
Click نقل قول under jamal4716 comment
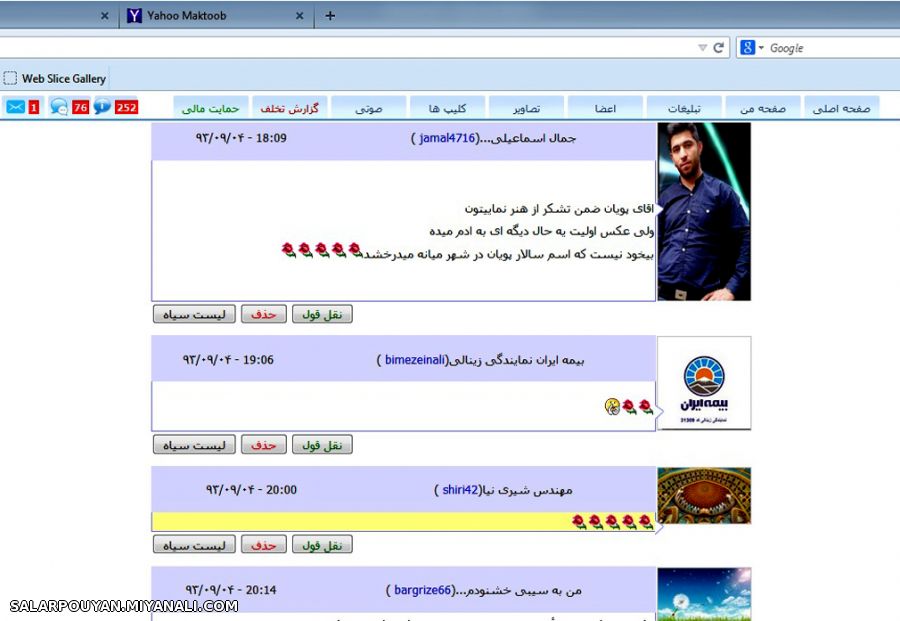pos(322,314)
